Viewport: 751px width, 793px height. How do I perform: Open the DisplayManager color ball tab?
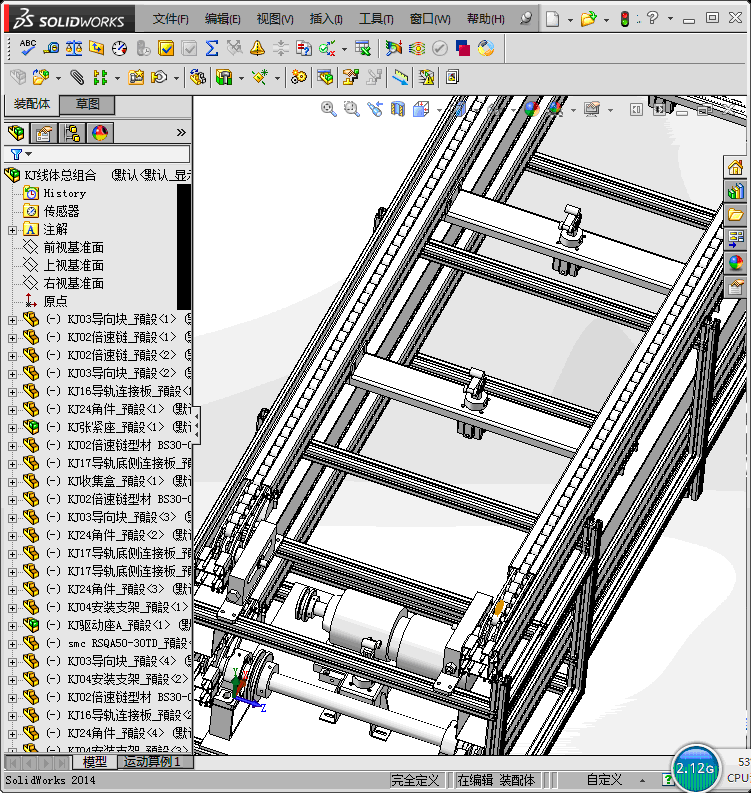[100, 133]
